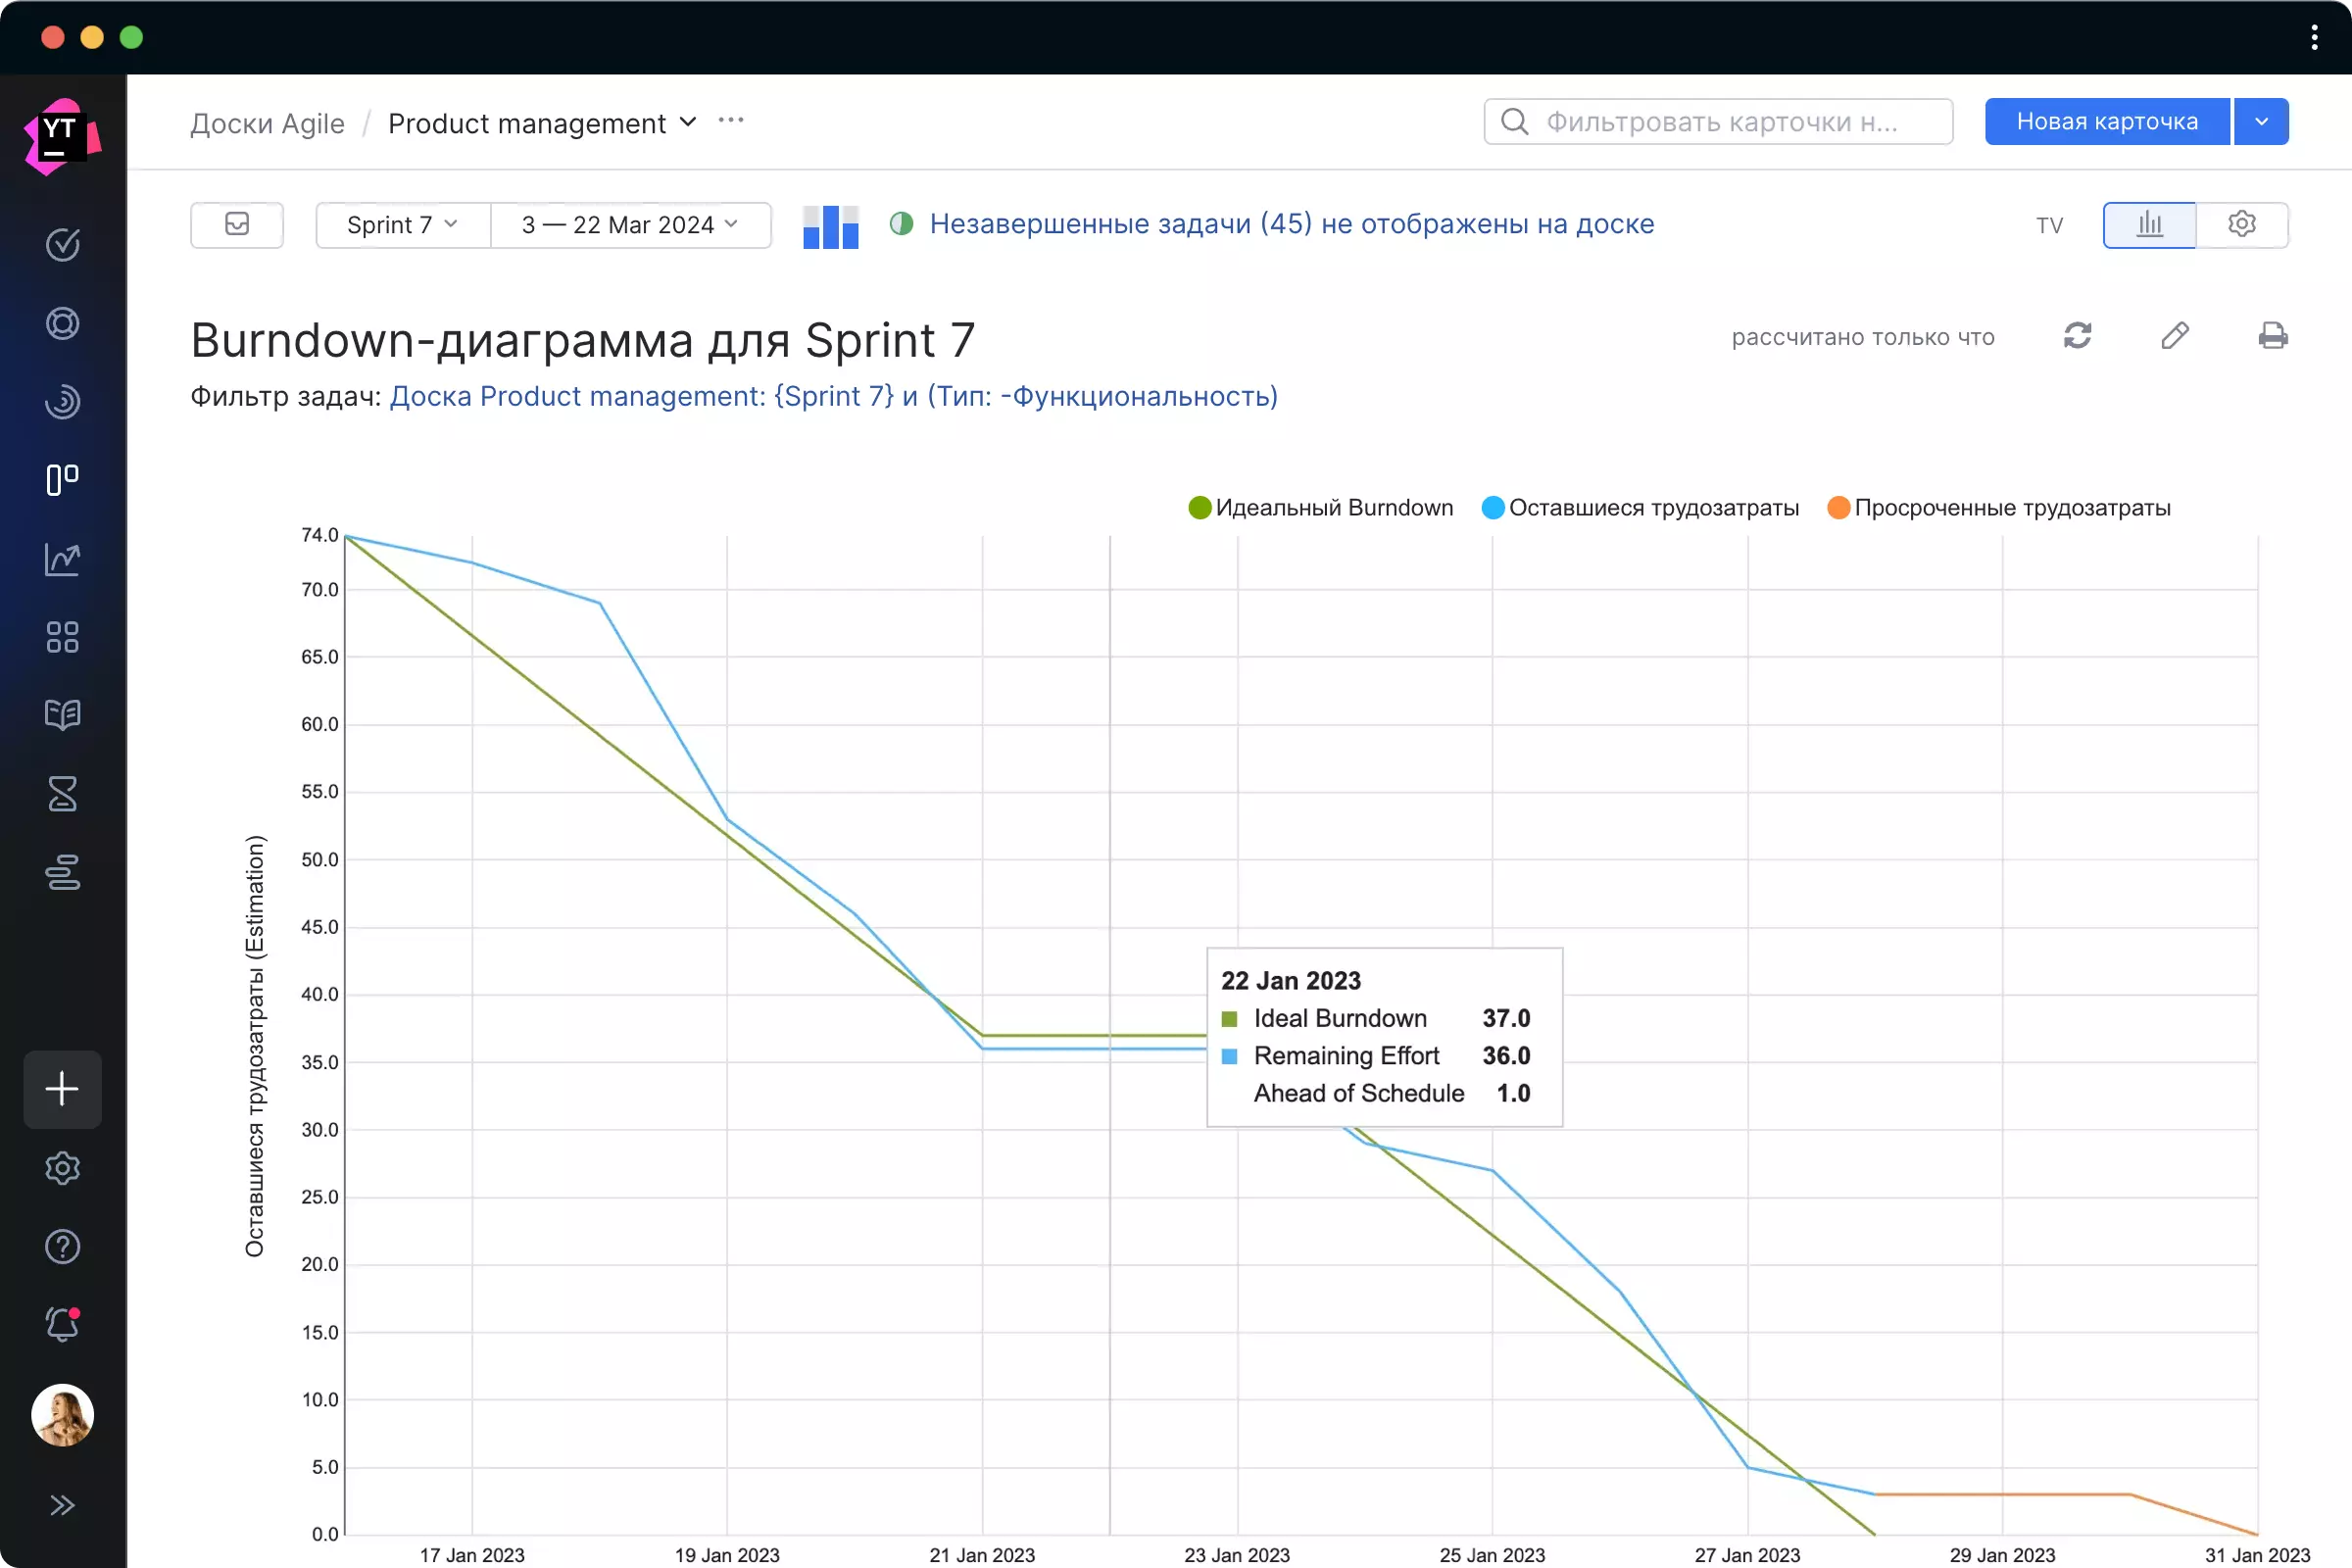Open Timesheets hourglass icon in sidebar
This screenshot has height=1568, width=2352.
[x=62, y=794]
